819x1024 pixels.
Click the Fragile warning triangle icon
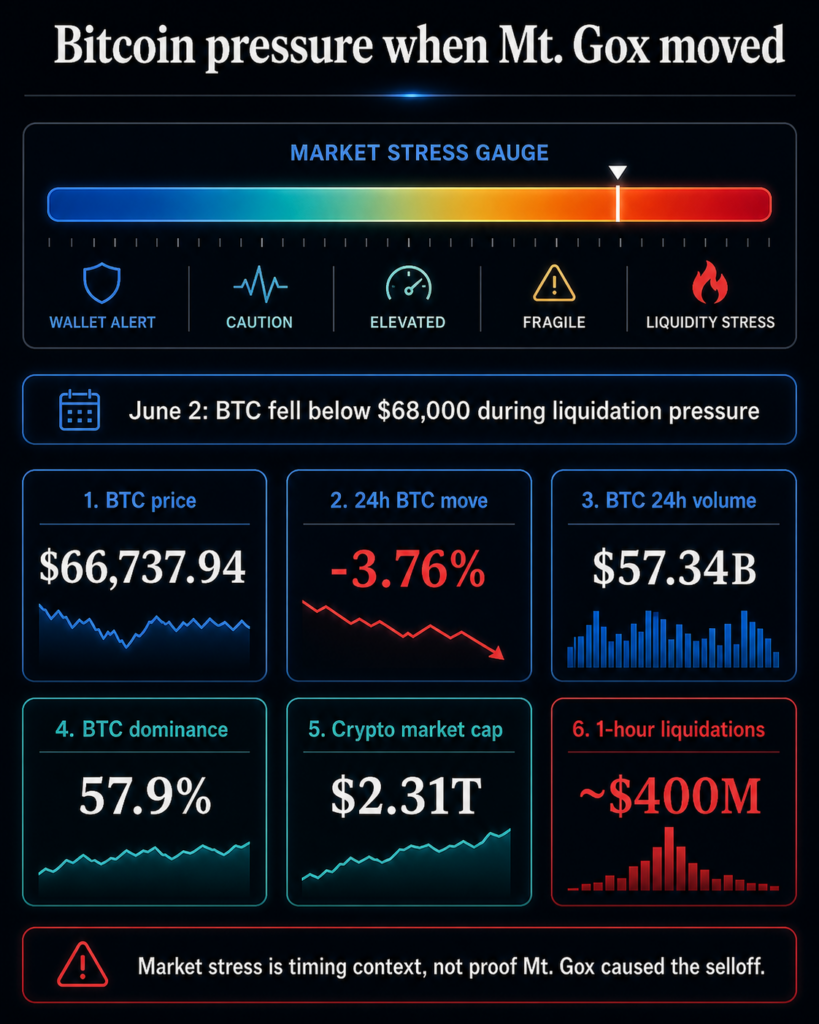(554, 283)
